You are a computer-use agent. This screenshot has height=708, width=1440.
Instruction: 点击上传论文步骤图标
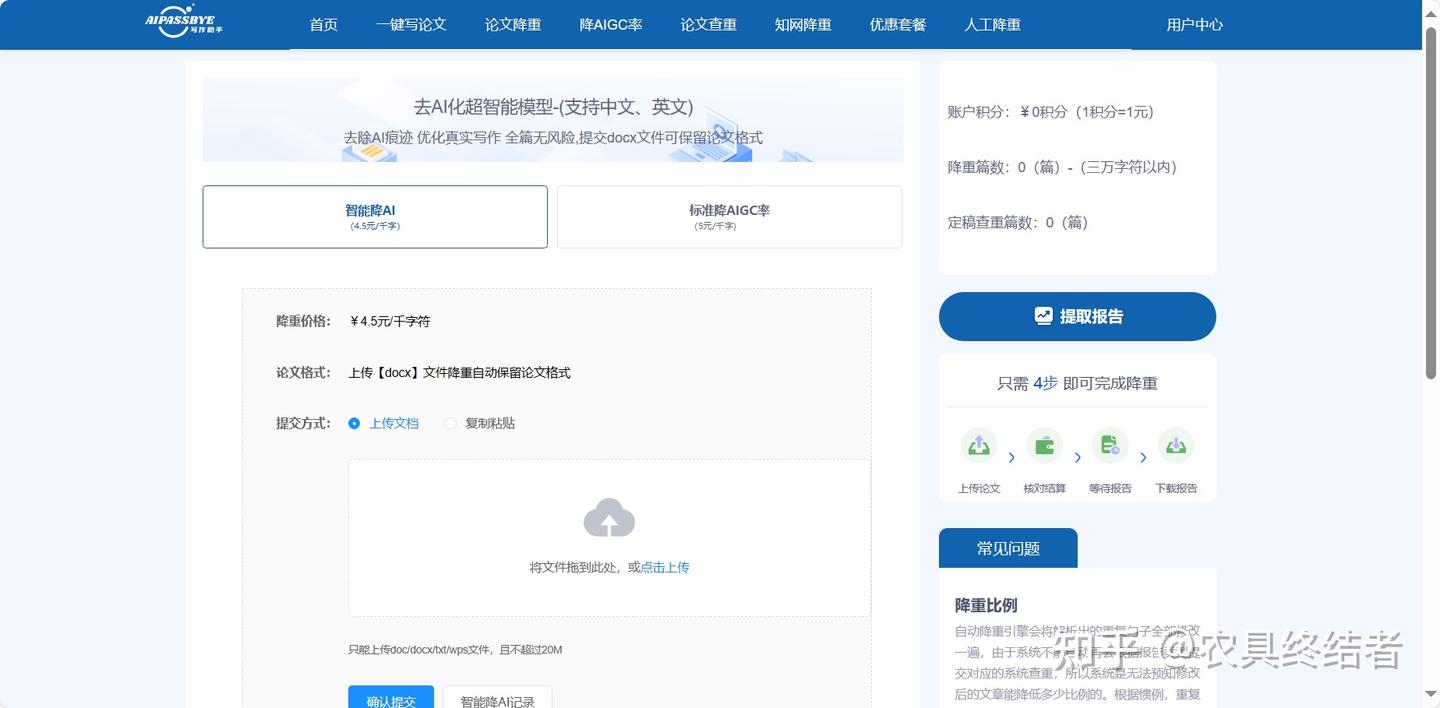pos(978,445)
